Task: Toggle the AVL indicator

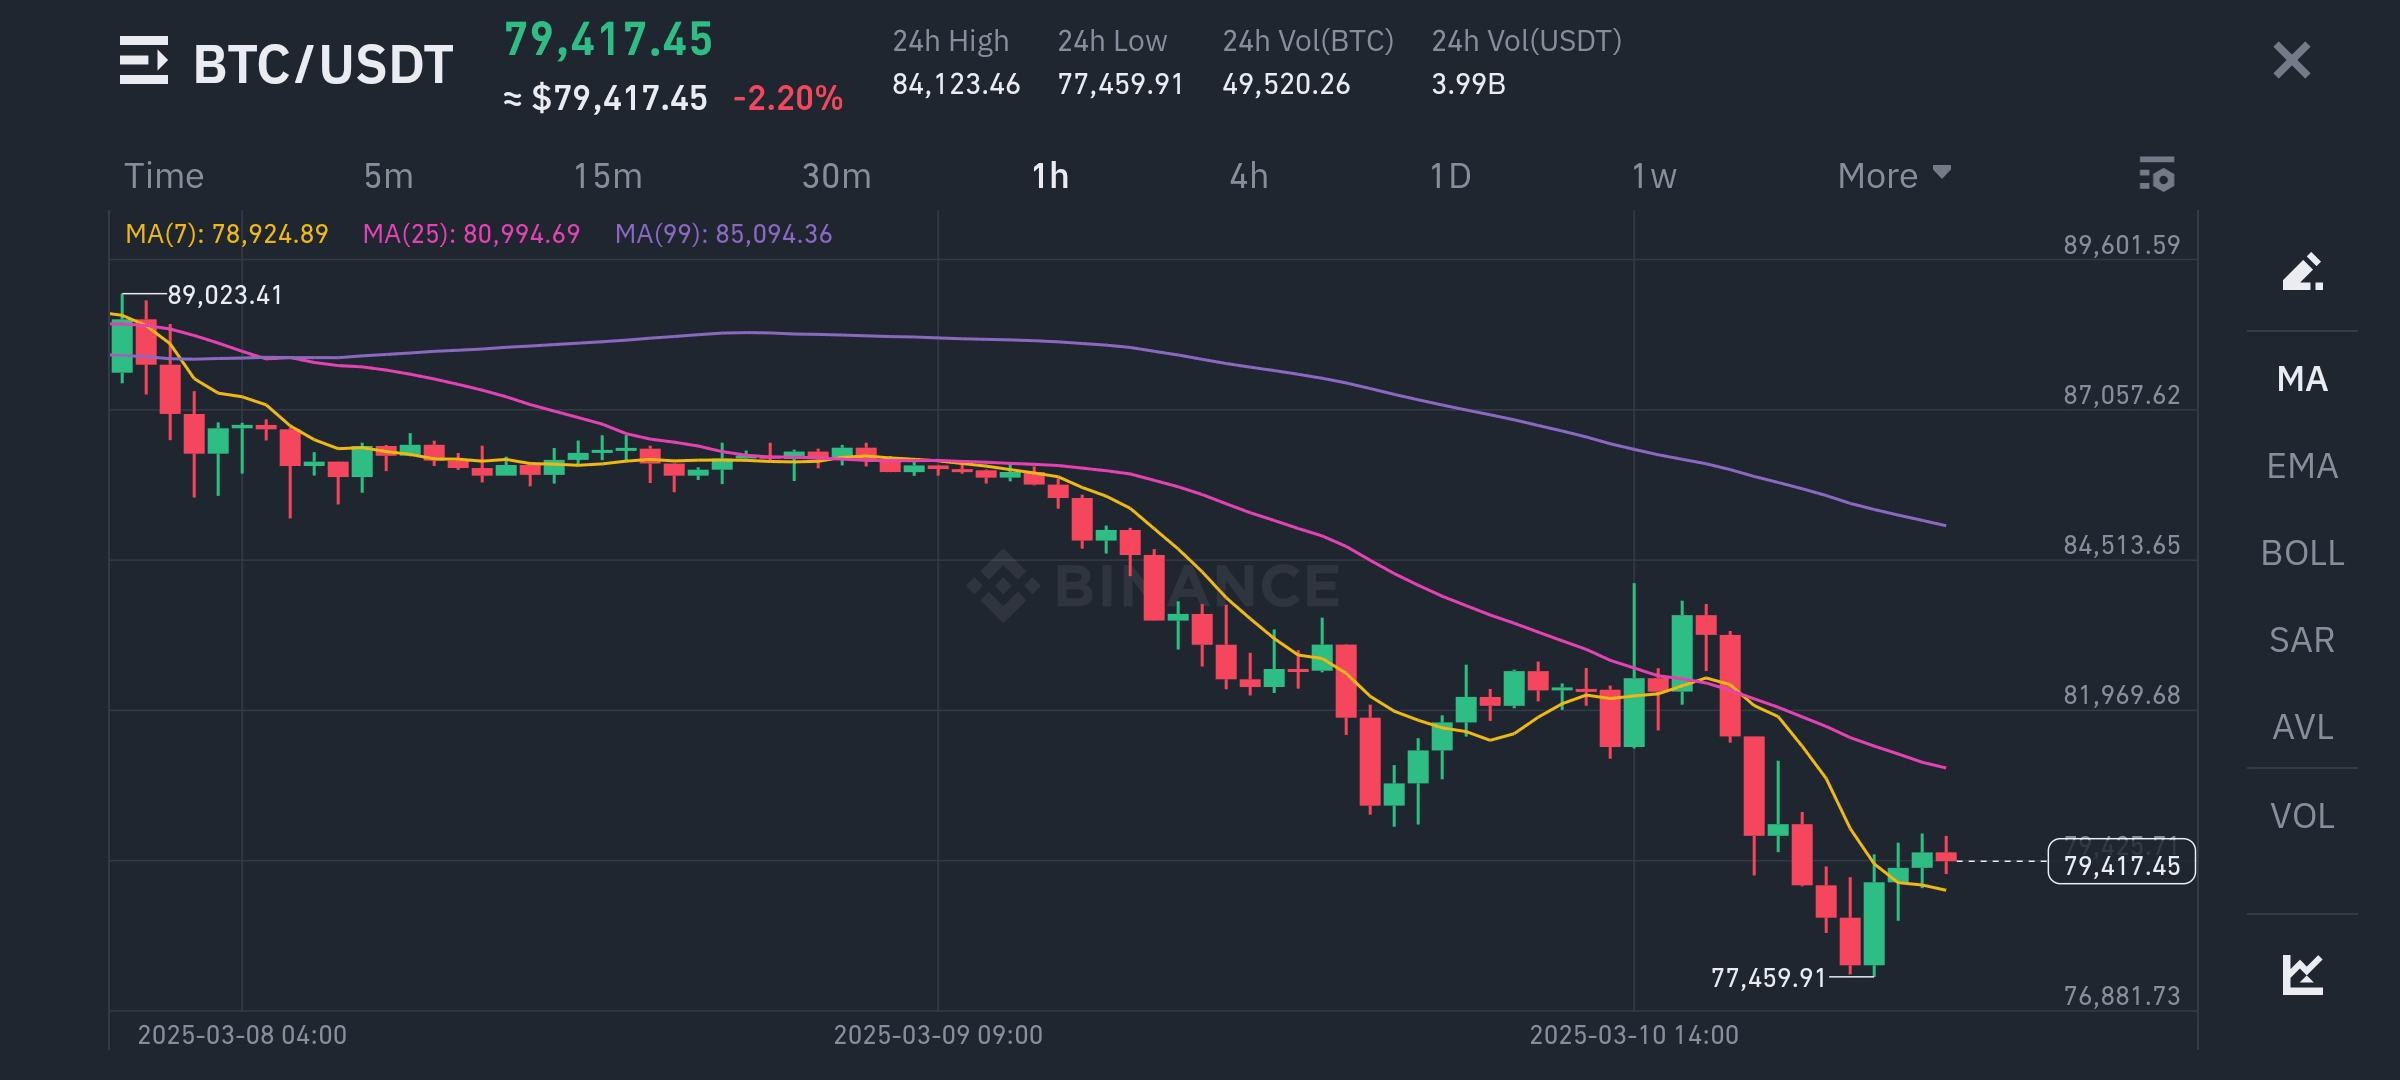Action: (x=2302, y=727)
